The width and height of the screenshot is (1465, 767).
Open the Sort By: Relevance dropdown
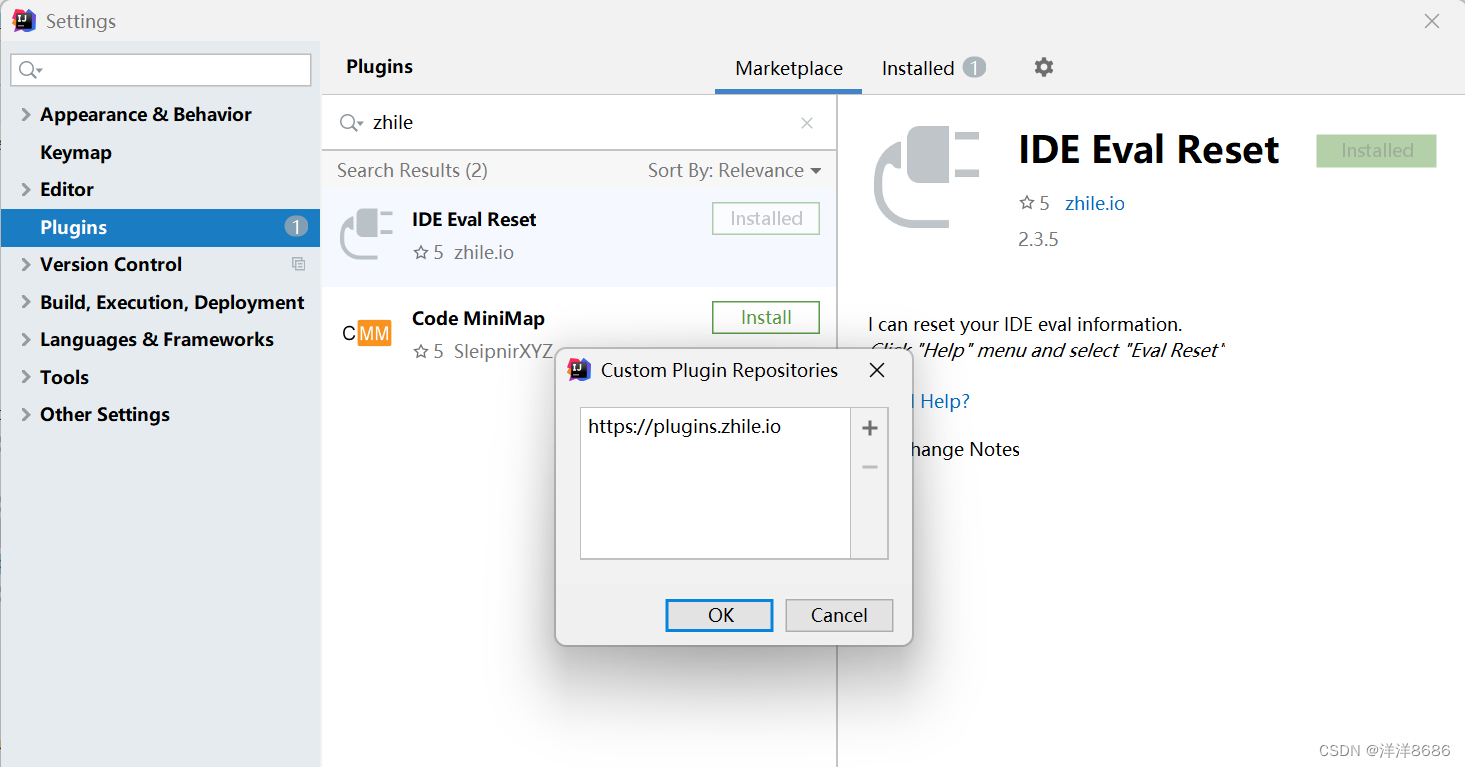(x=735, y=171)
